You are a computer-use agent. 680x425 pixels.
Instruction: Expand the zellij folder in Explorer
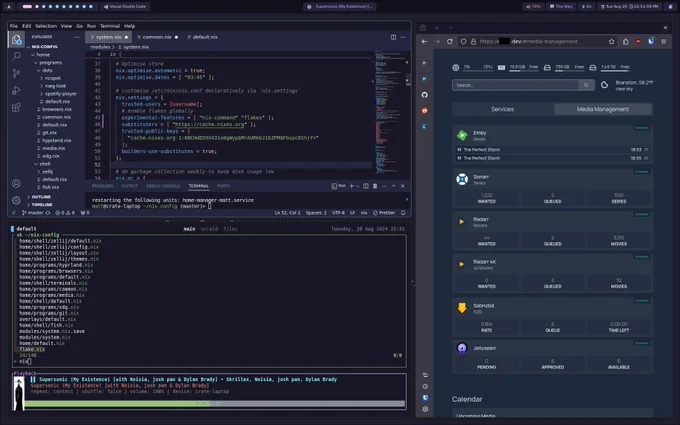coord(39,172)
